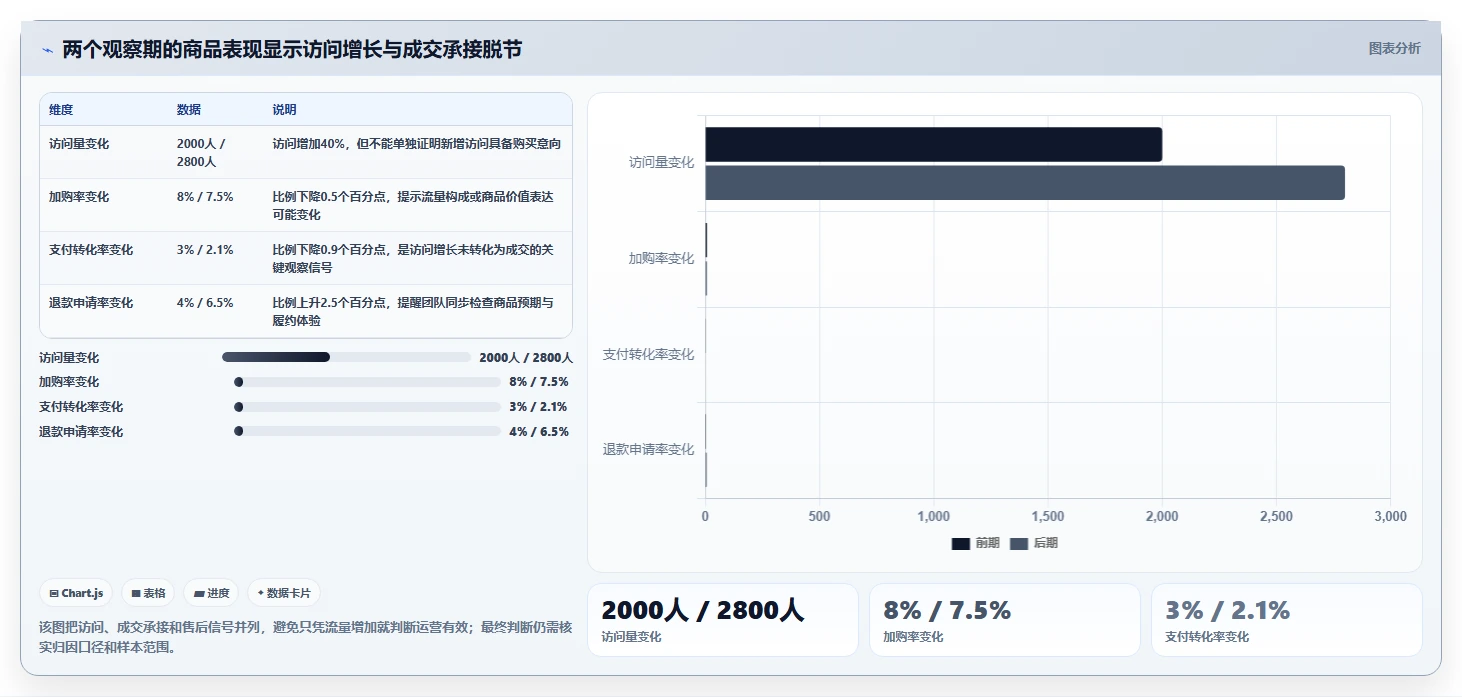
Task: Click the 8% / 7.5% data card
Action: [1005, 620]
